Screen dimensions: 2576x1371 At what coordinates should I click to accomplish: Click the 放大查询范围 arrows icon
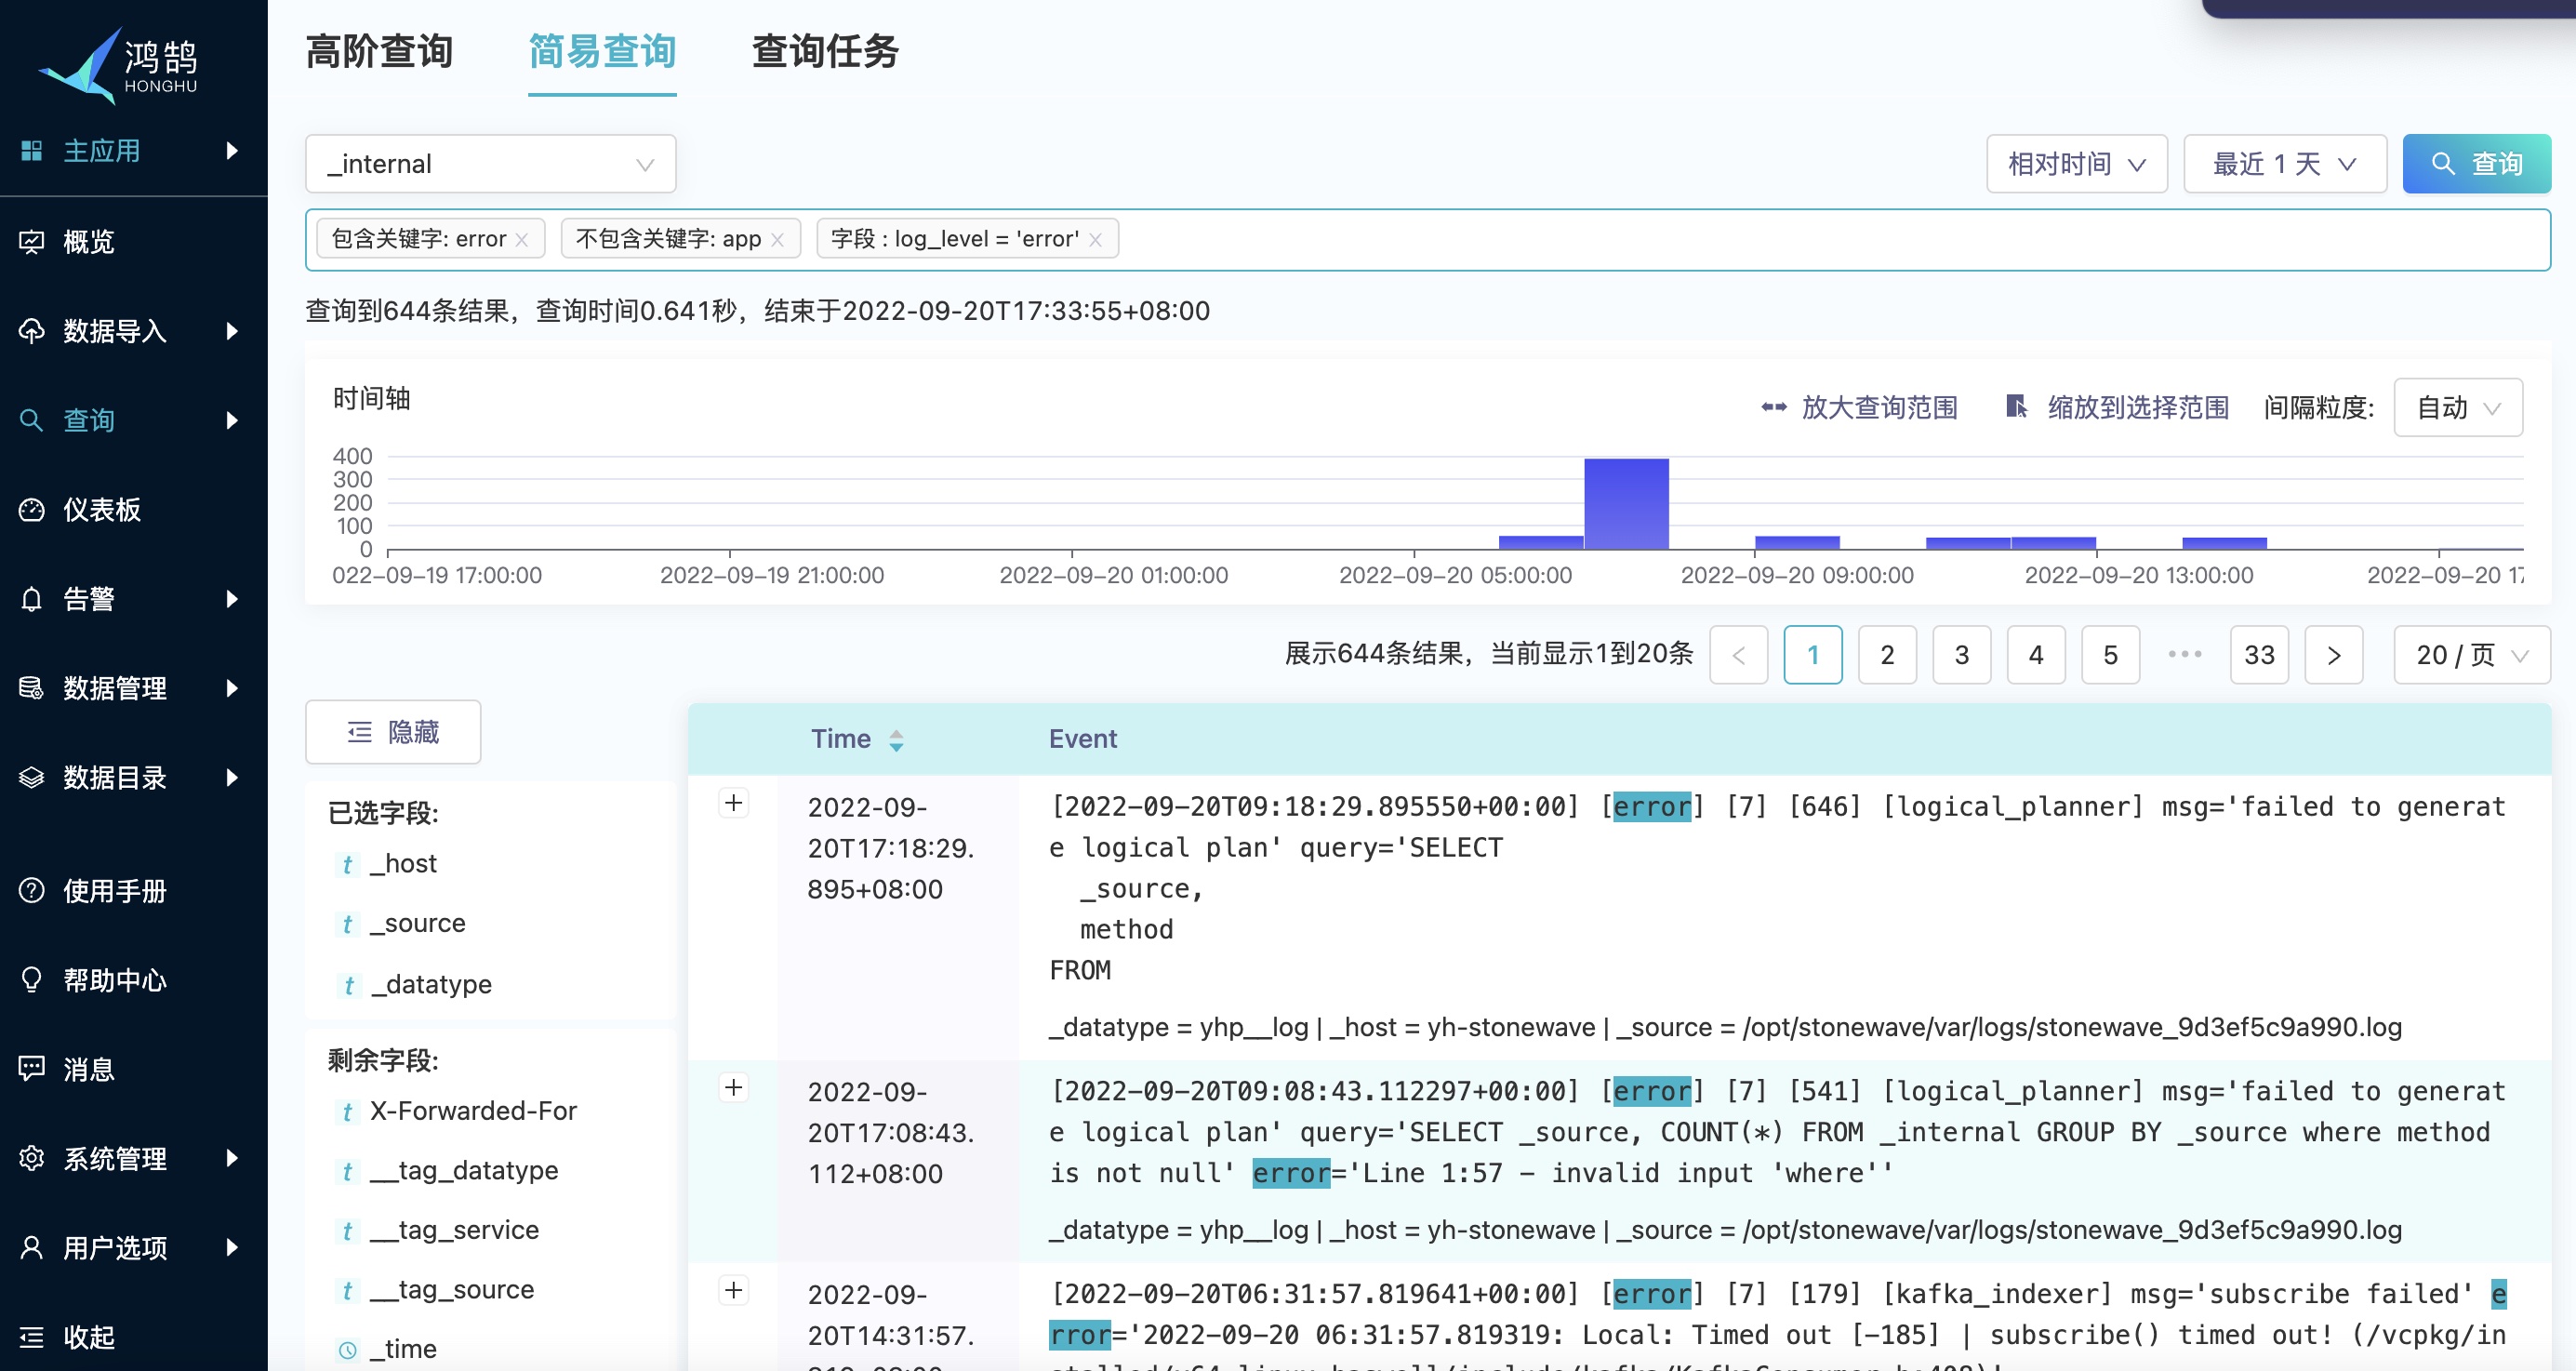pyautogui.click(x=1774, y=407)
